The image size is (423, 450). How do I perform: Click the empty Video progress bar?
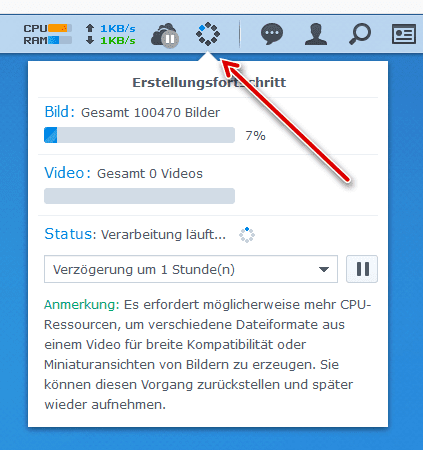click(139, 196)
